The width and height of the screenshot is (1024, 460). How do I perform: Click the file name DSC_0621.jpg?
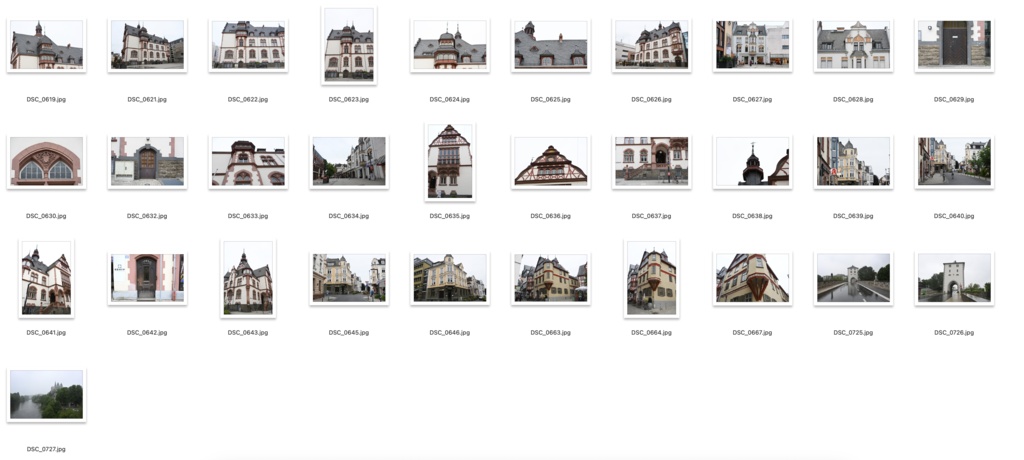click(147, 99)
